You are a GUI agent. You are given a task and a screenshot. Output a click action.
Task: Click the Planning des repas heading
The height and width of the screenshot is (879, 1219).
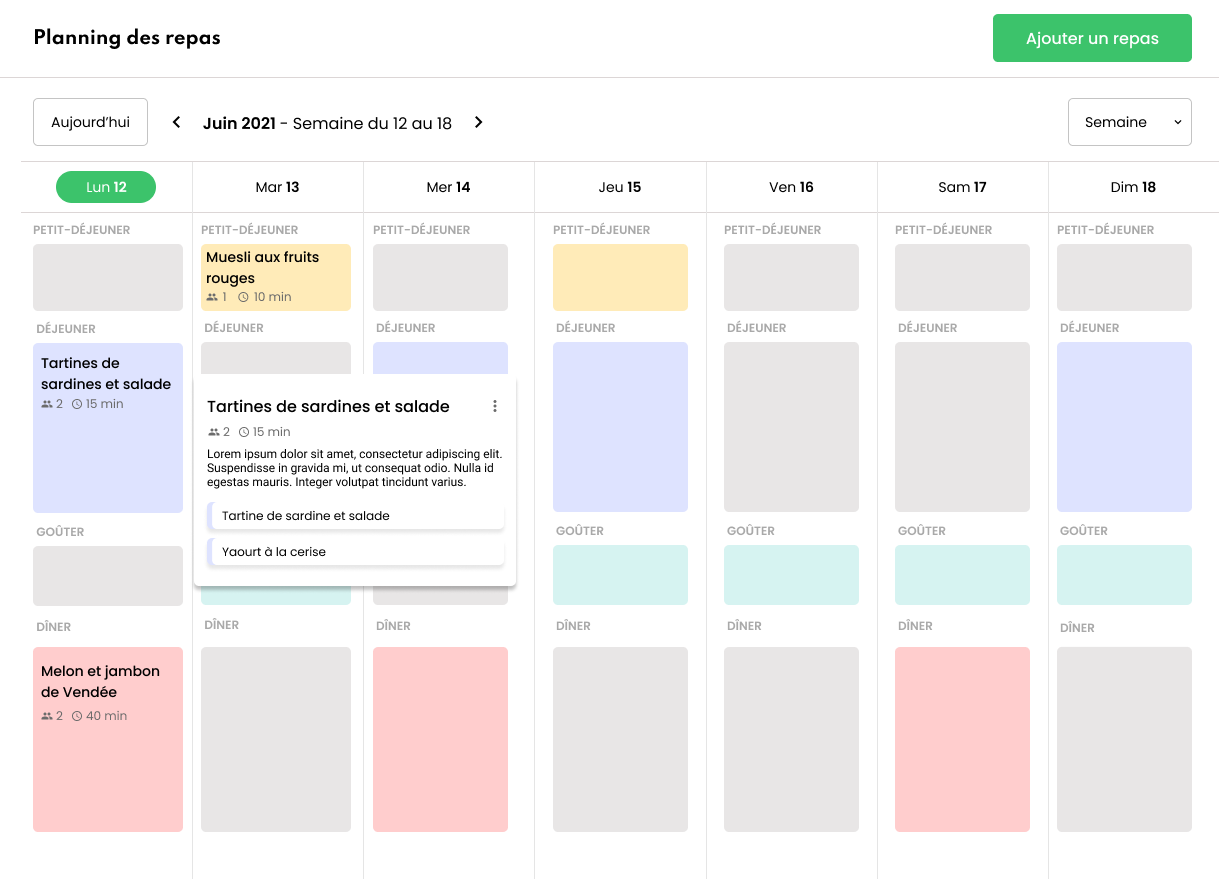[x=126, y=37]
